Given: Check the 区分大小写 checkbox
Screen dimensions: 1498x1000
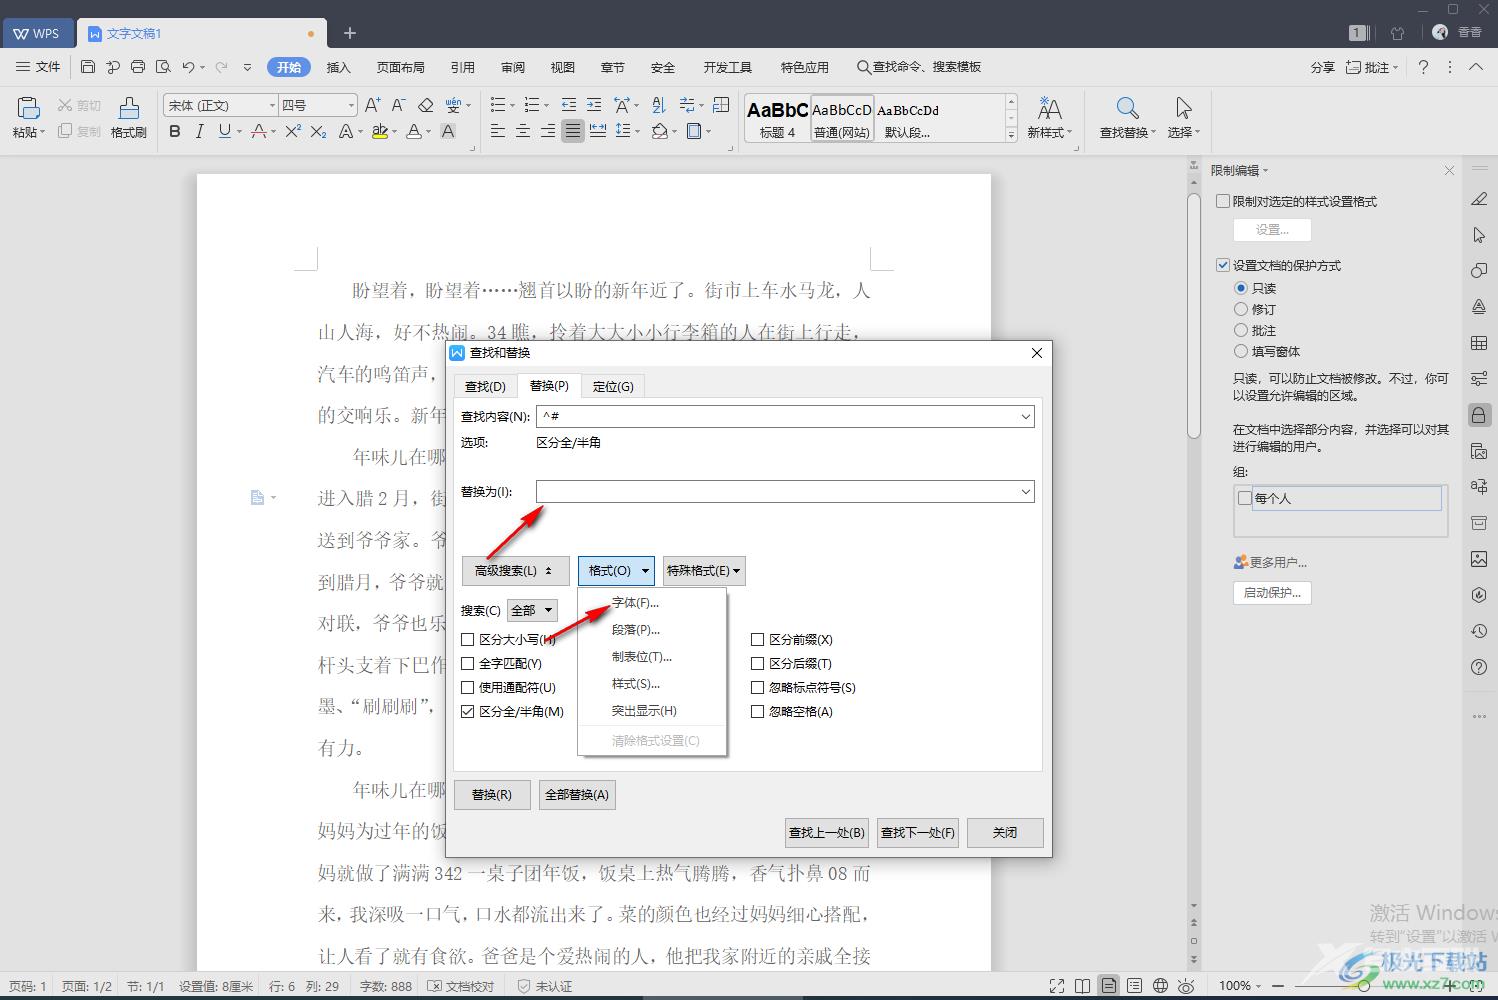Looking at the screenshot, I should point(467,640).
